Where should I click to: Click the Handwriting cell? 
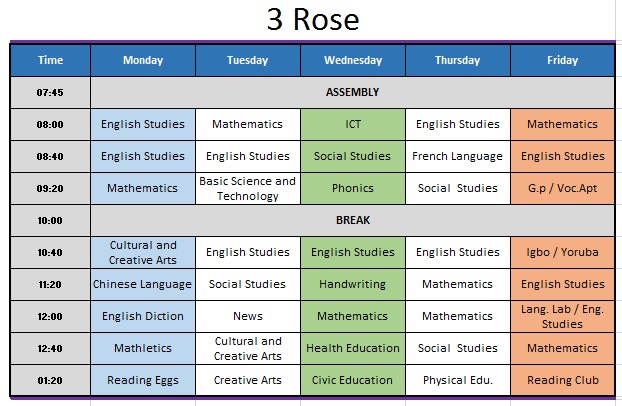(353, 284)
